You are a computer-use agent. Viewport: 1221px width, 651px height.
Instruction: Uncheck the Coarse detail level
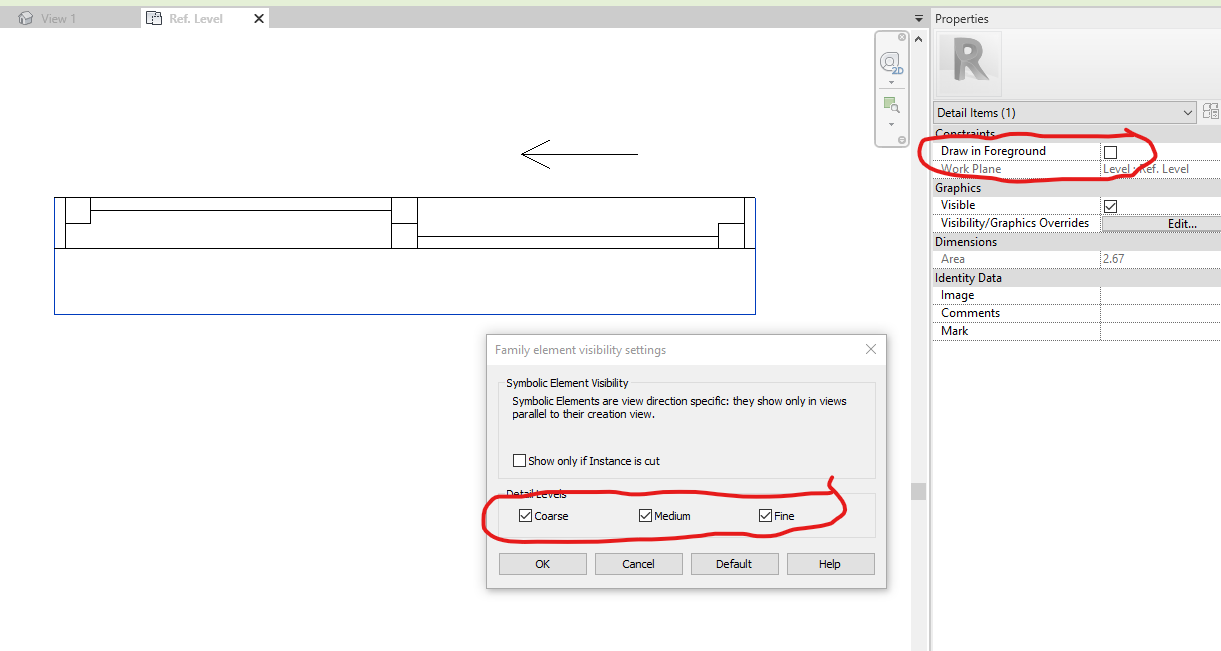click(x=525, y=515)
